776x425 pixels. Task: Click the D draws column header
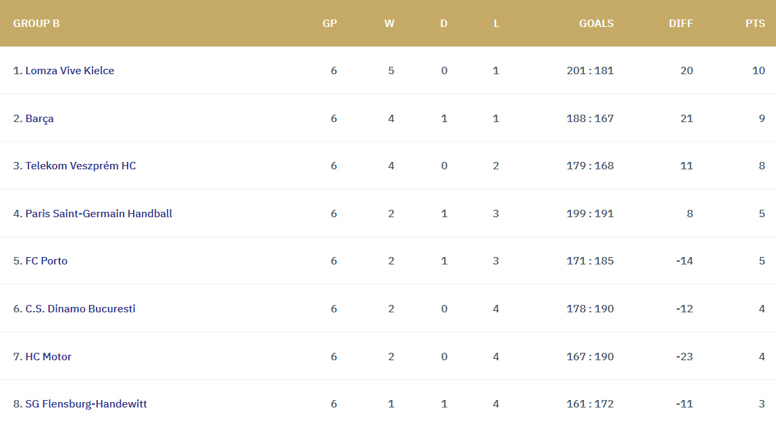(444, 23)
